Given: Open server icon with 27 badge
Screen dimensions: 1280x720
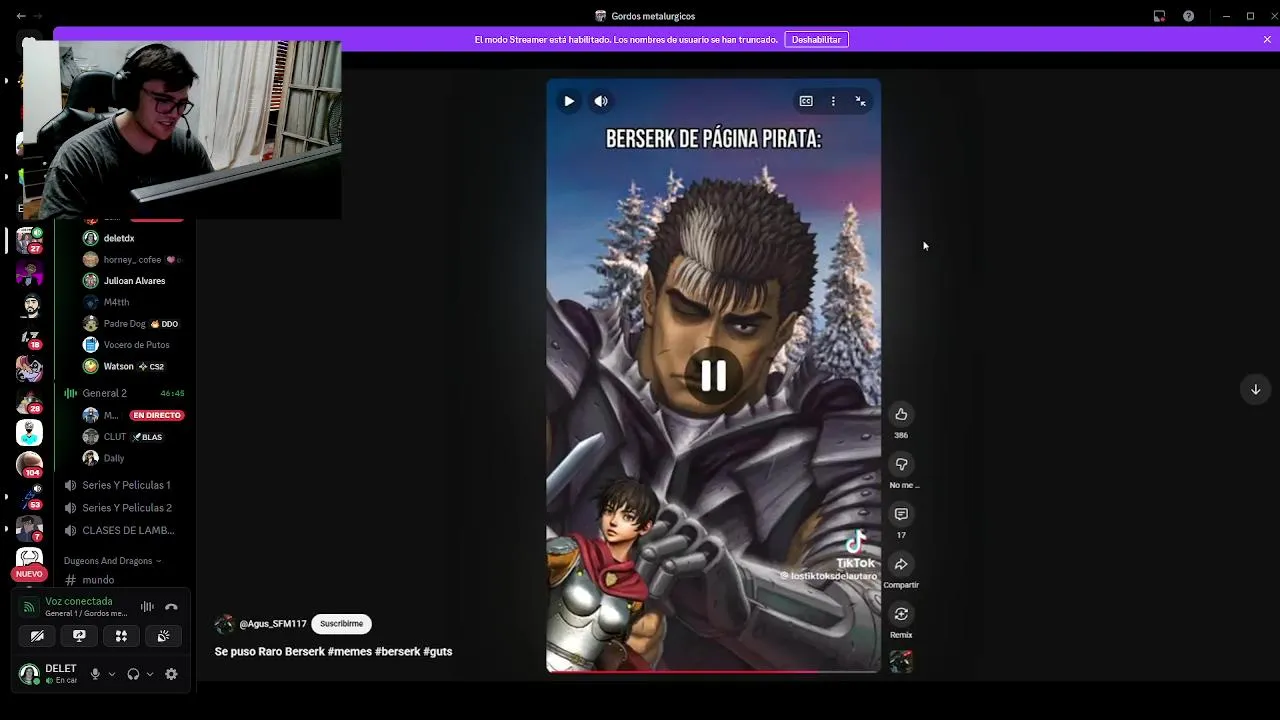Looking at the screenshot, I should [29, 240].
